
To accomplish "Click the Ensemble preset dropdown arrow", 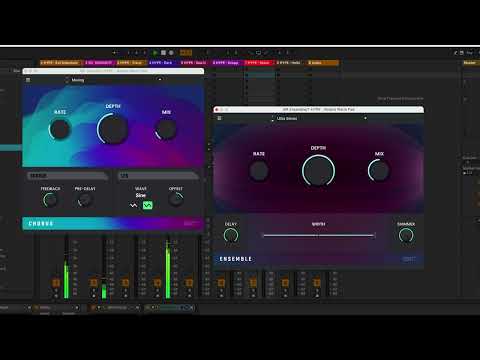I will [x=365, y=118].
